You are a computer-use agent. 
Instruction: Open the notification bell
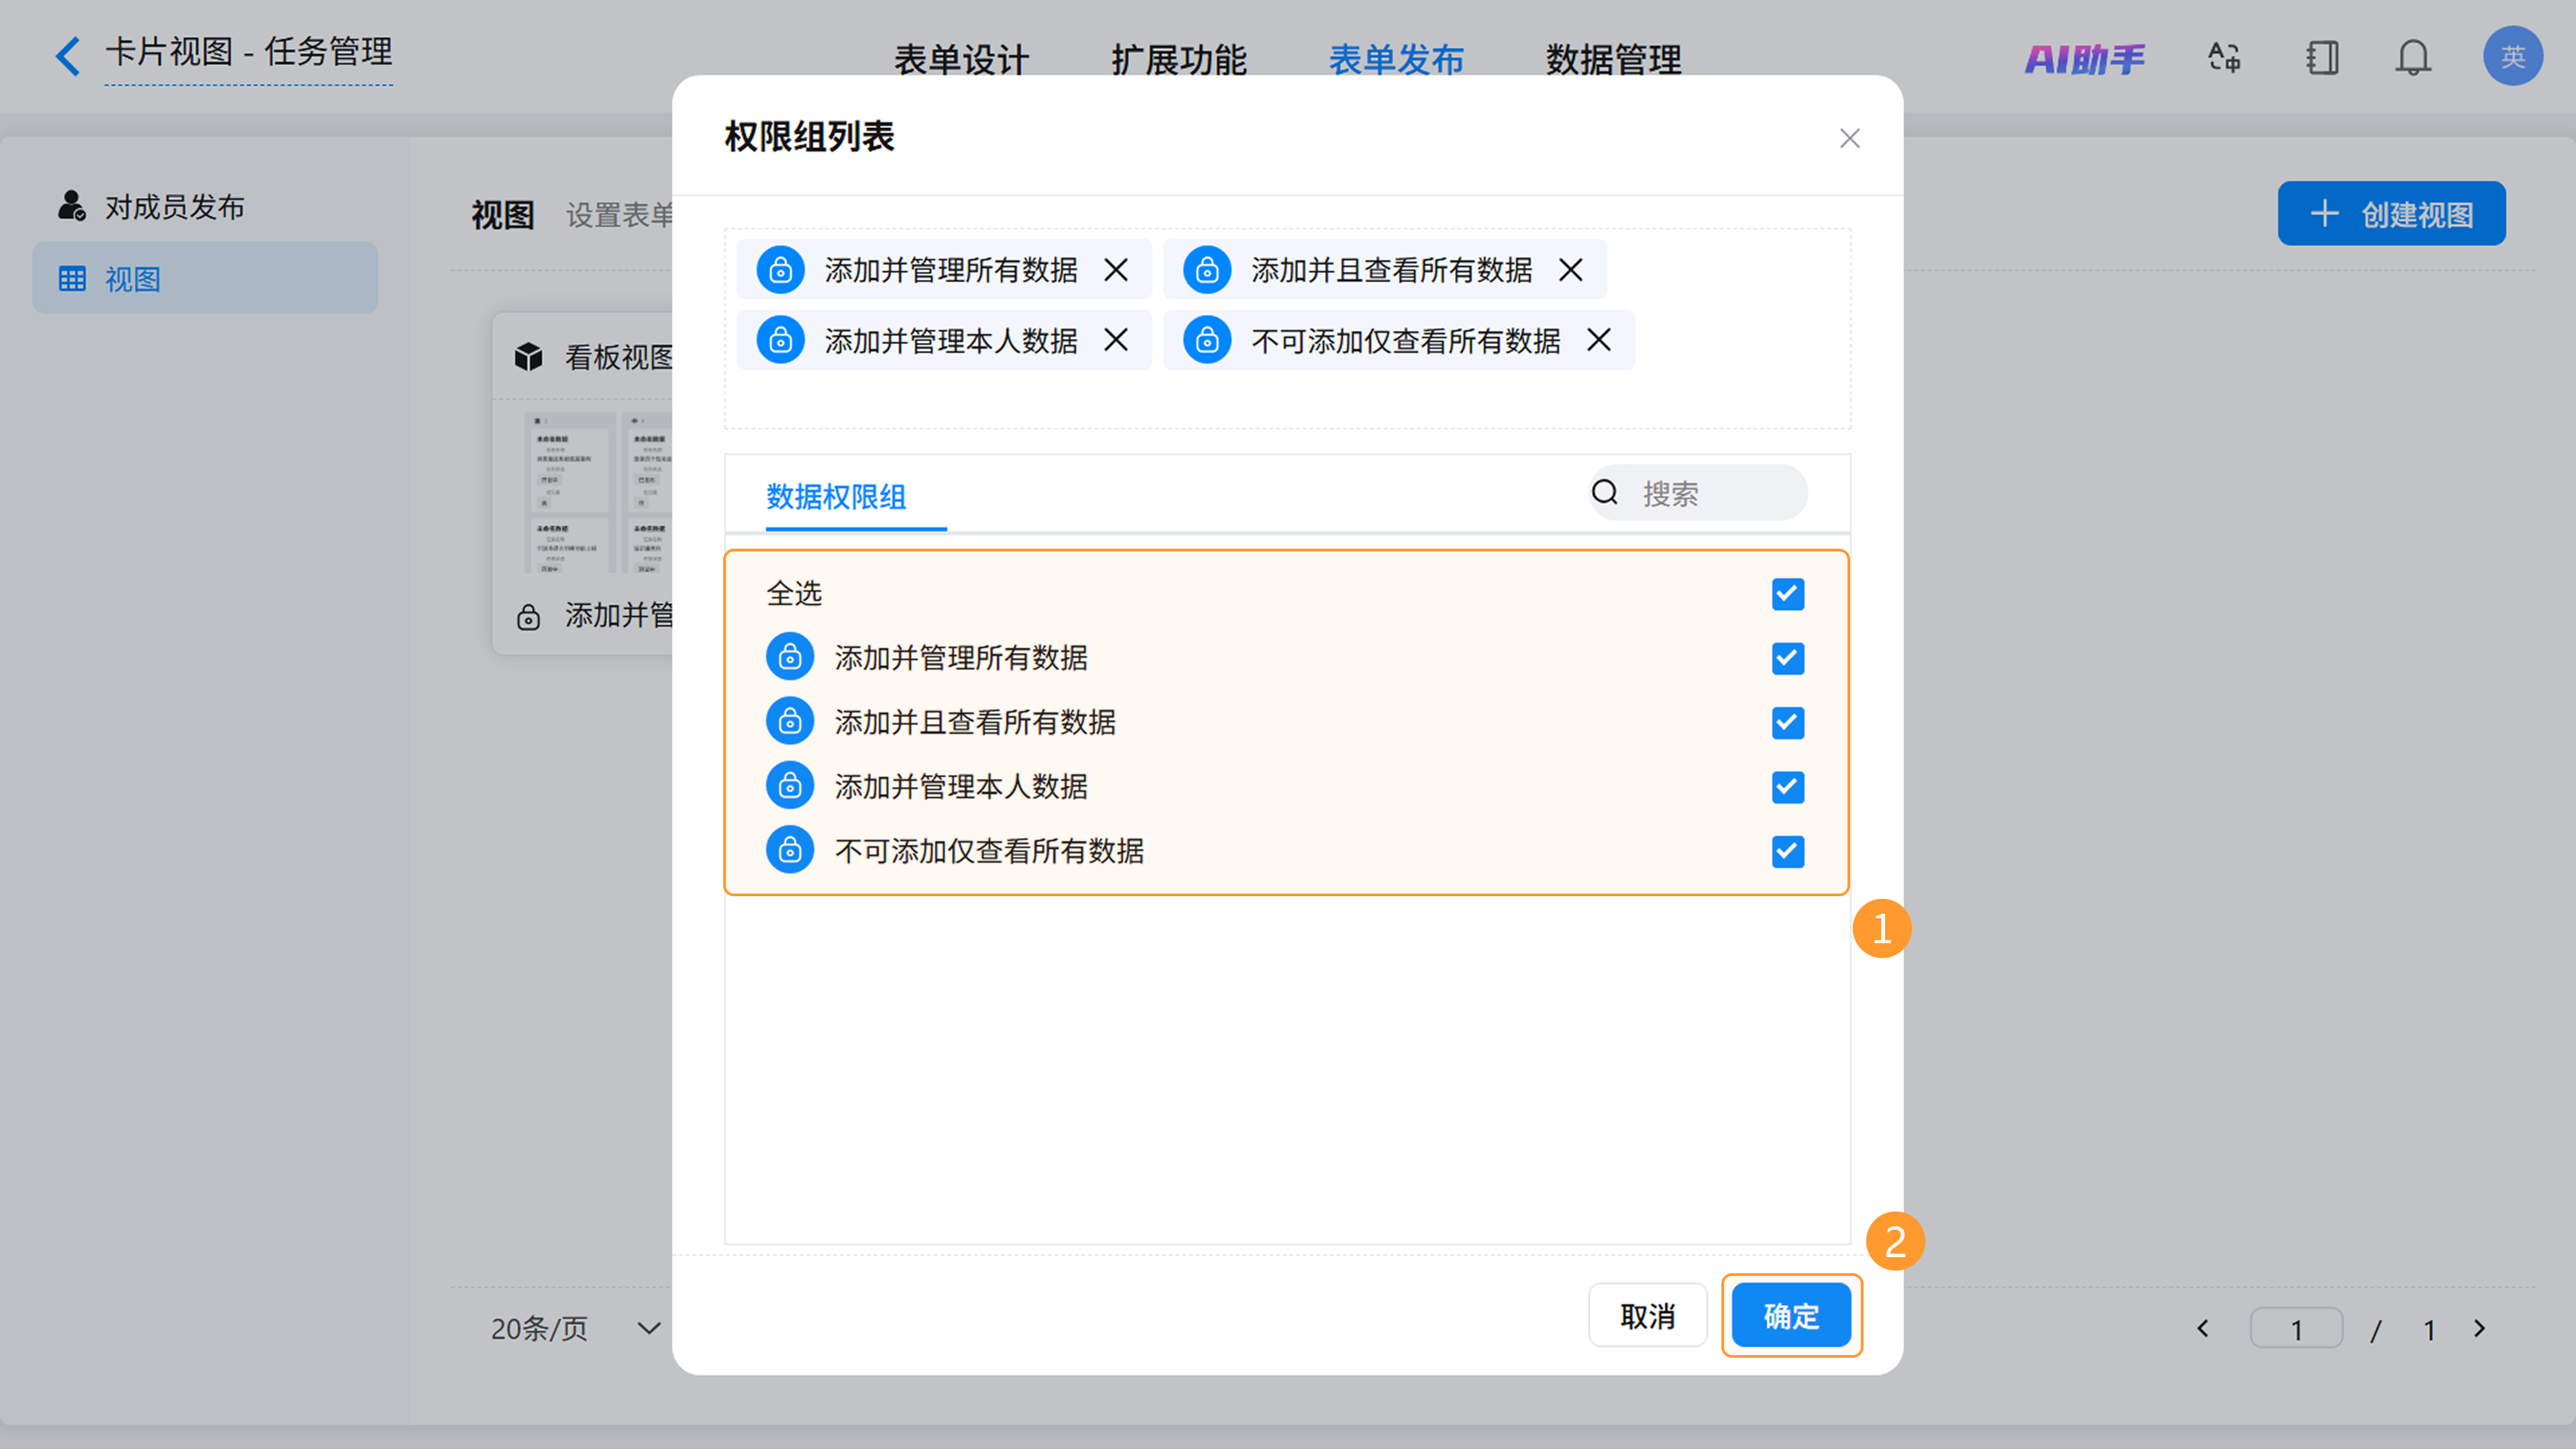2412,57
